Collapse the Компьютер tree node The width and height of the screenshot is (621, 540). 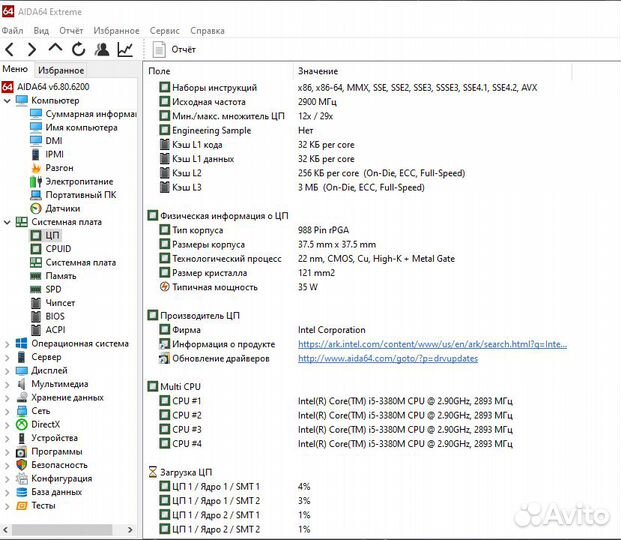(7, 101)
